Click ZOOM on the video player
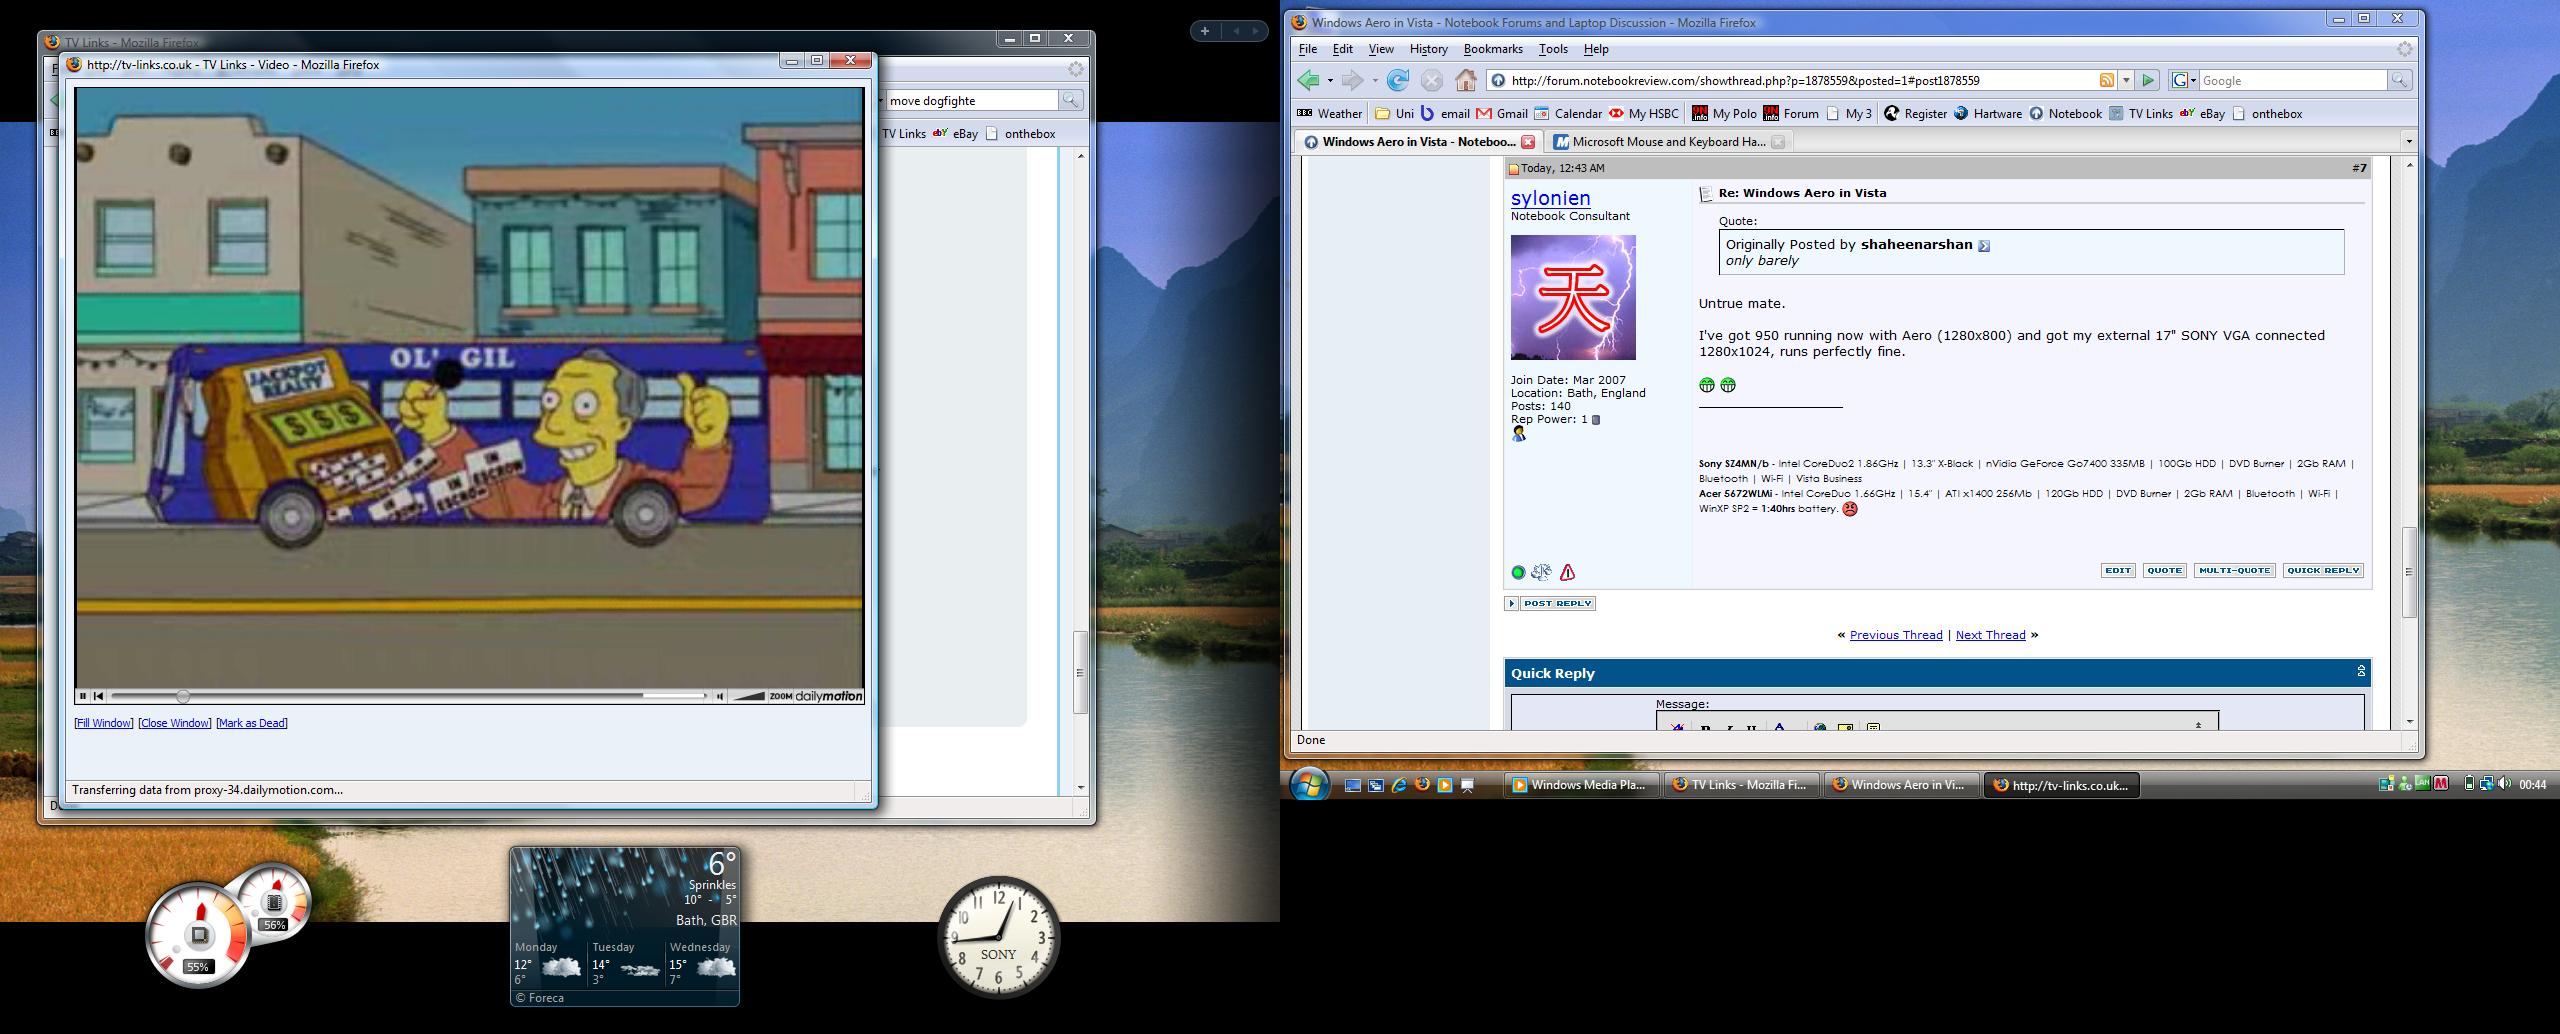 pos(781,697)
